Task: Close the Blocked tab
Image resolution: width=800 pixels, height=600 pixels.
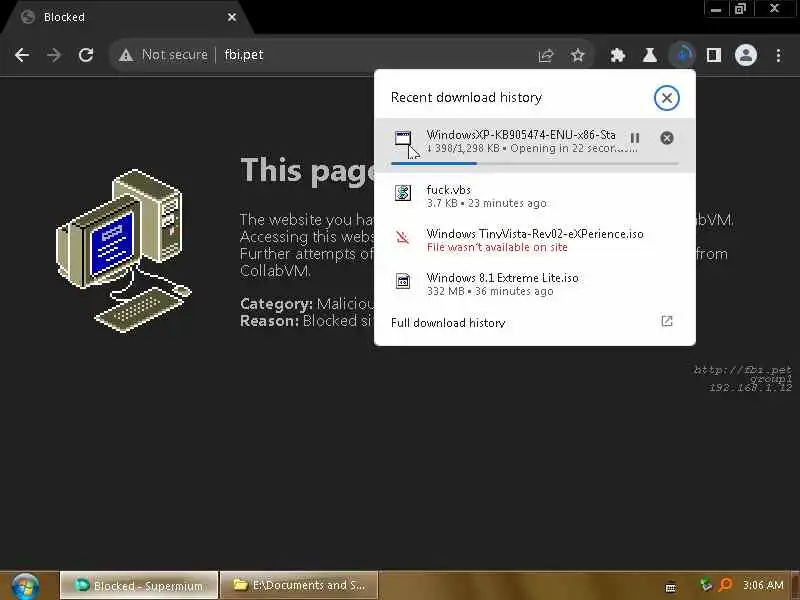Action: click(x=232, y=17)
